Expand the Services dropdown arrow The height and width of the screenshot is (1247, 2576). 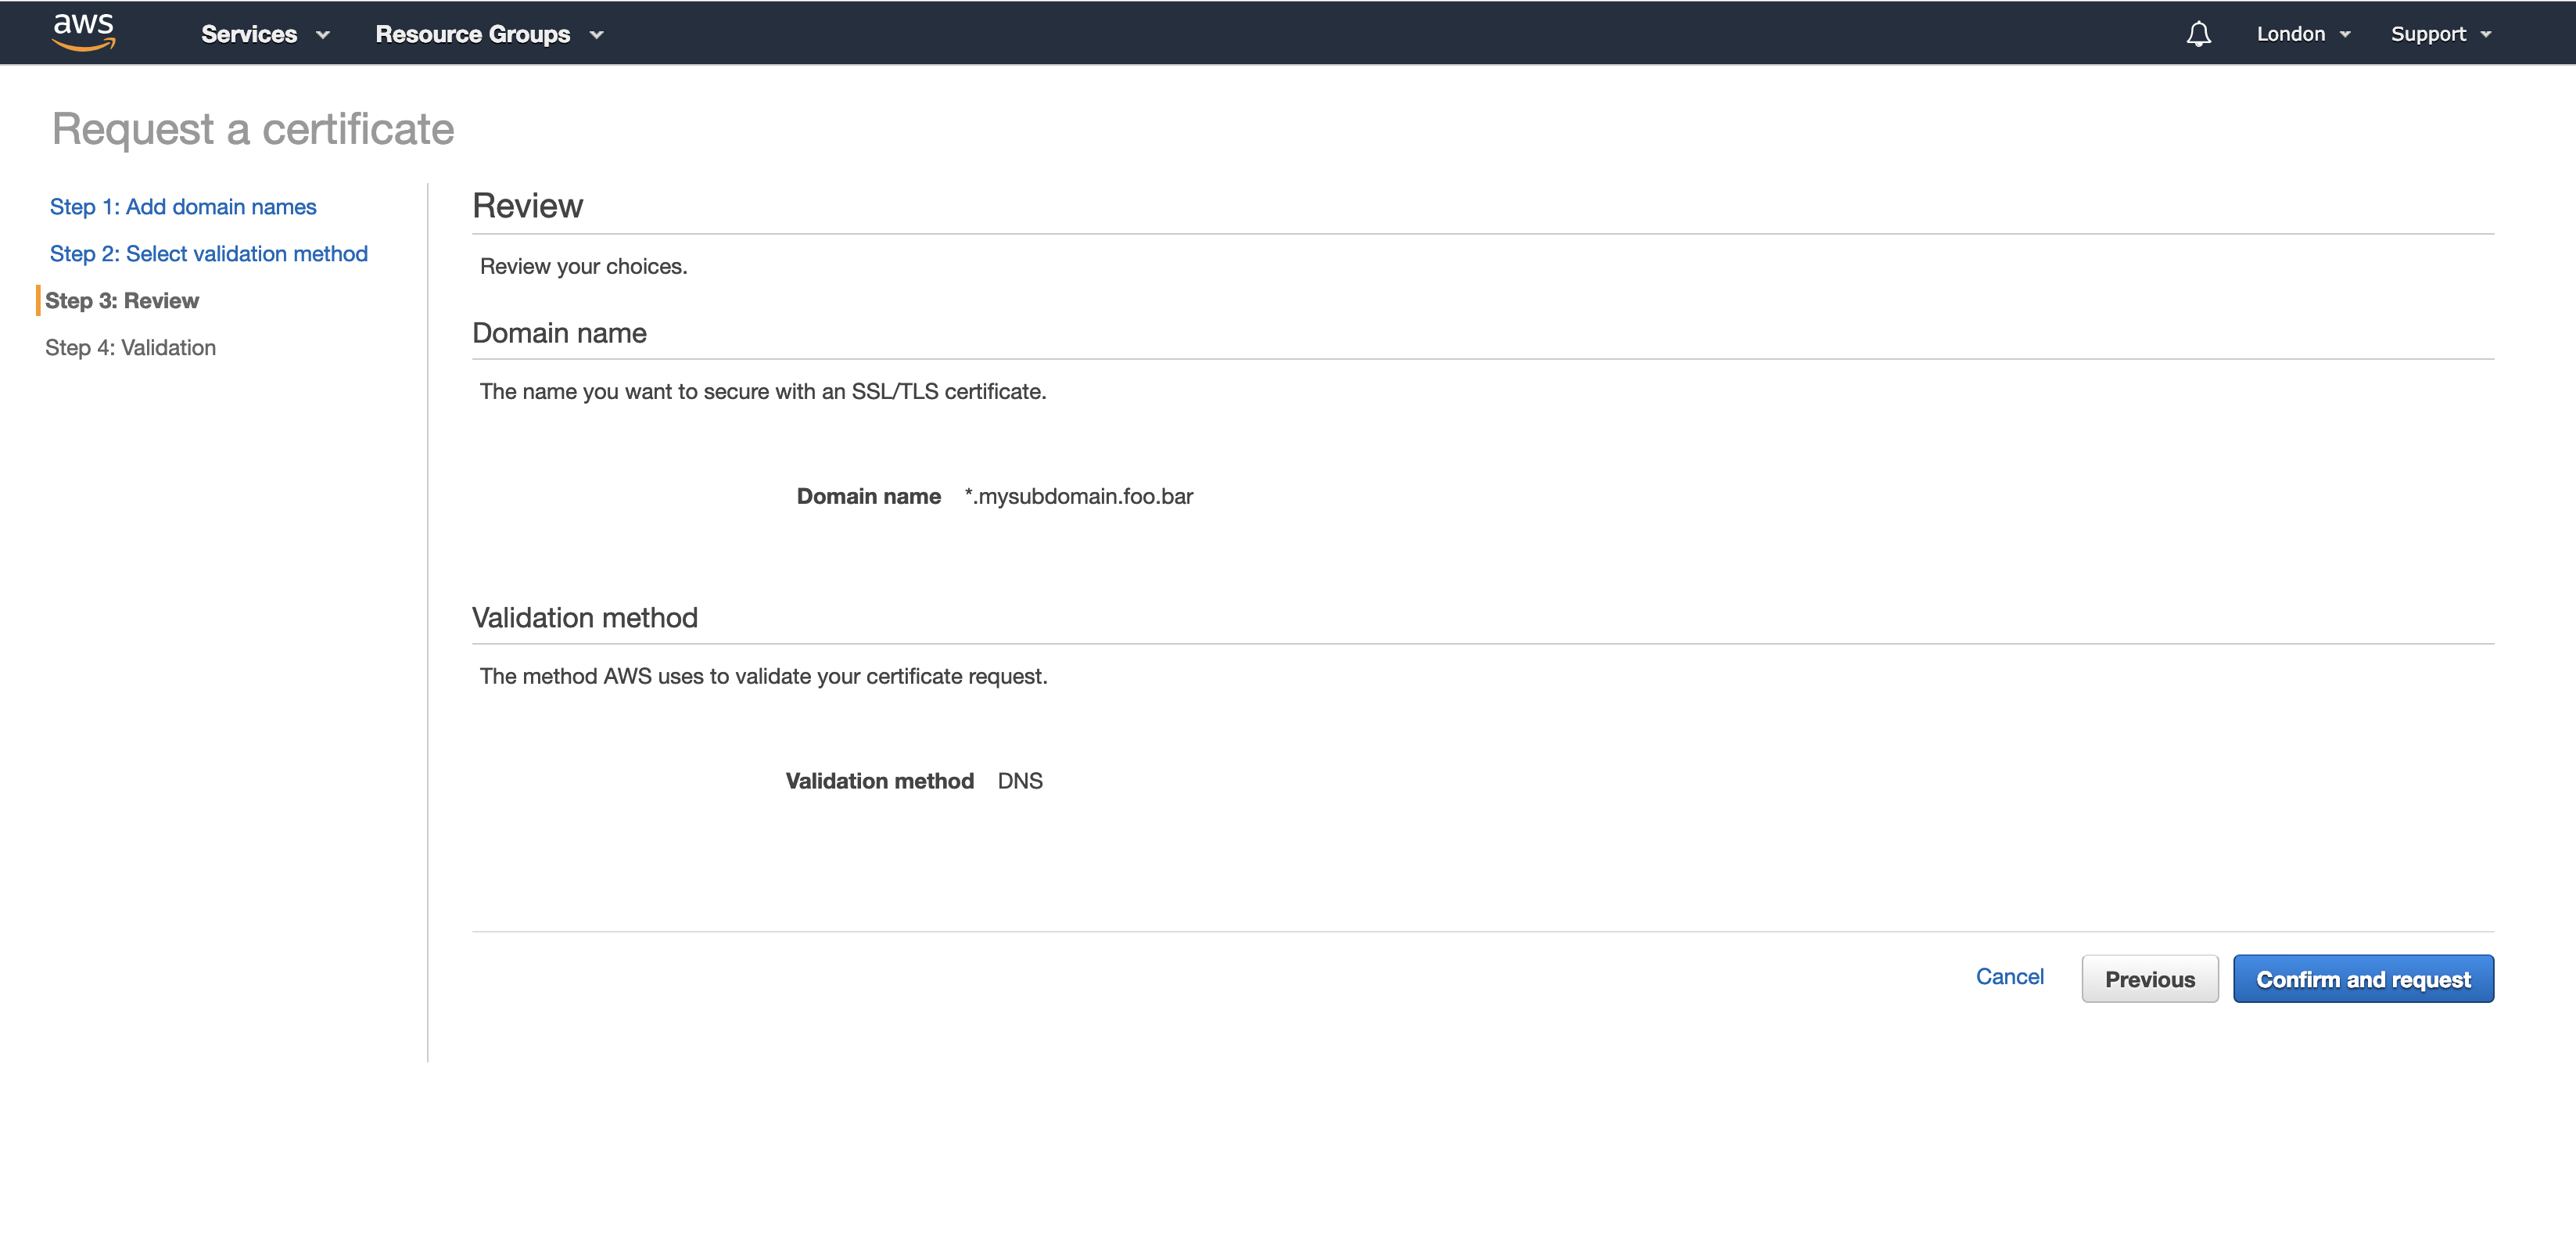[323, 35]
